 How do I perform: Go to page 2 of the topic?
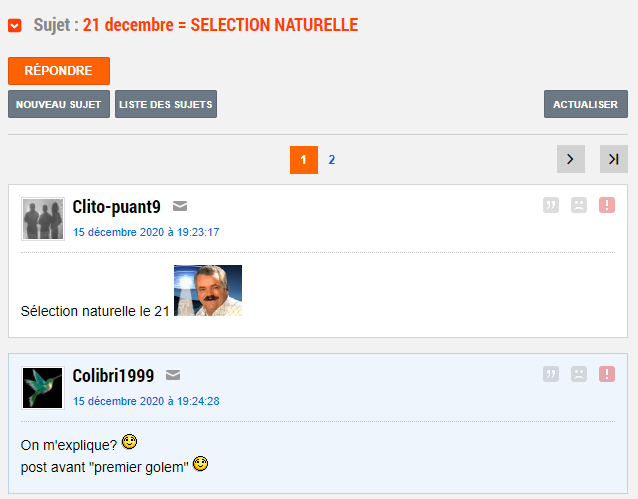[332, 159]
